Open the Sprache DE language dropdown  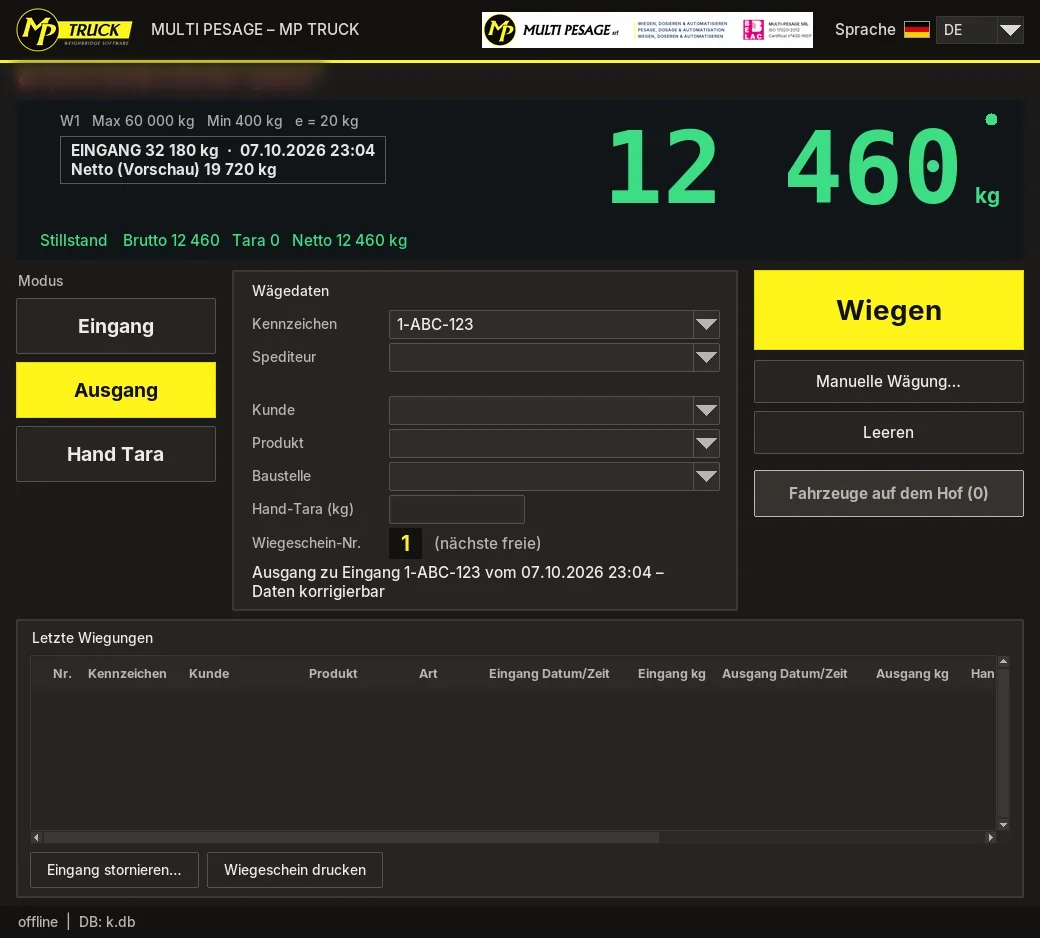[x=979, y=30]
